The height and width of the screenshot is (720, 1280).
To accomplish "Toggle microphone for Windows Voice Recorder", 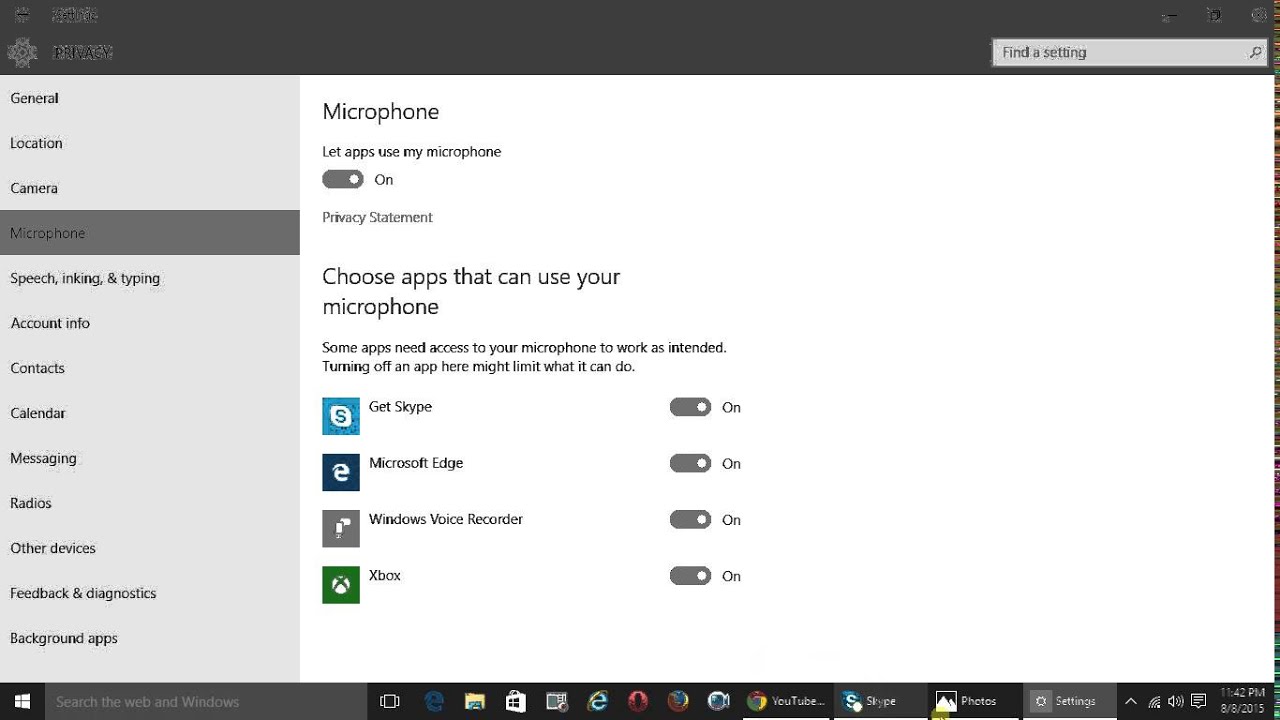I will click(x=690, y=519).
